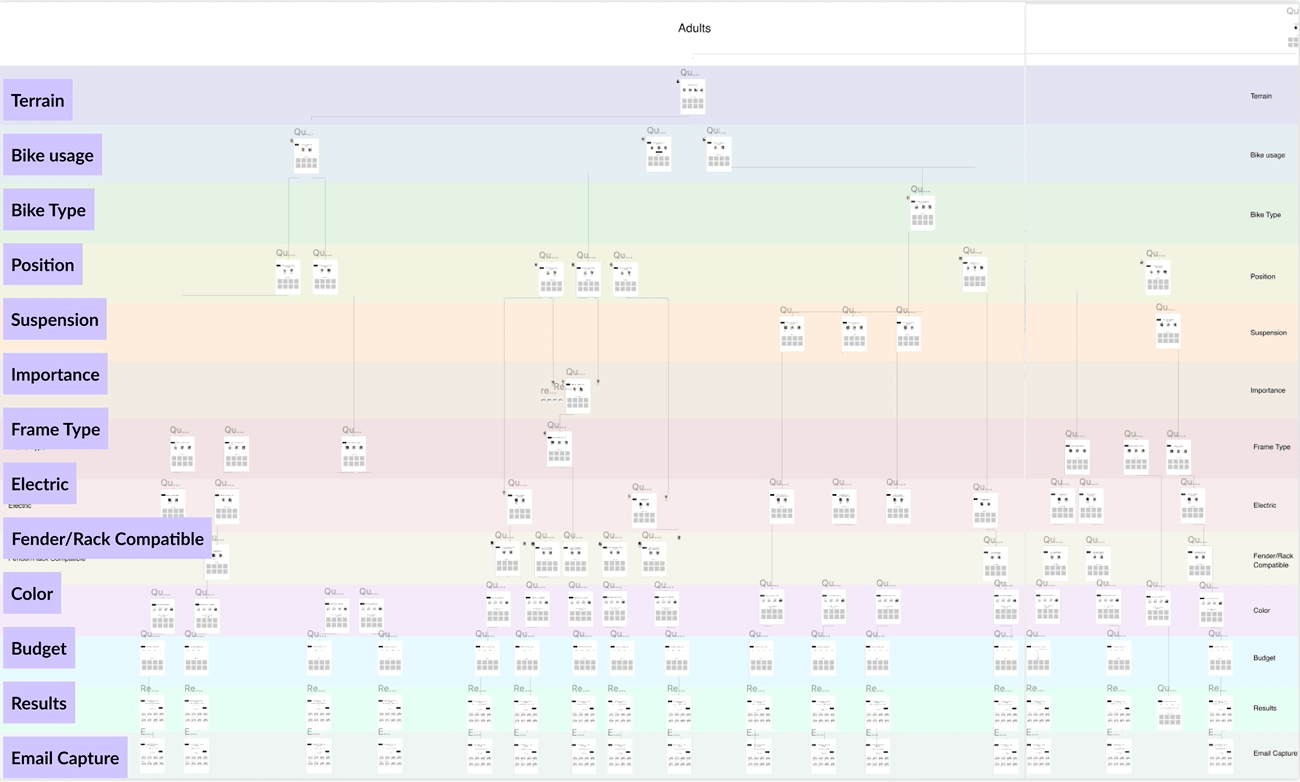
Task: Select the leftmost Frame Type question node
Action: 181,451
